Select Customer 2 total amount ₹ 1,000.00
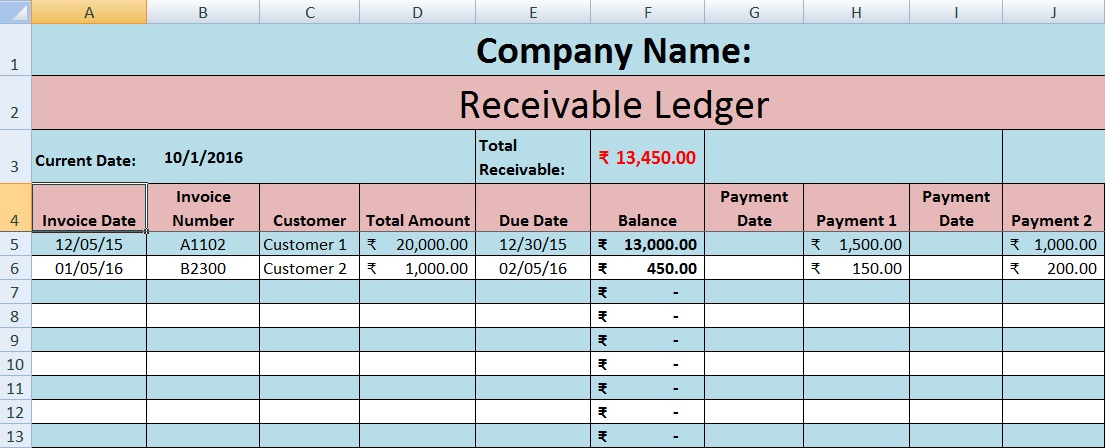The width and height of the screenshot is (1105, 448). [417, 268]
